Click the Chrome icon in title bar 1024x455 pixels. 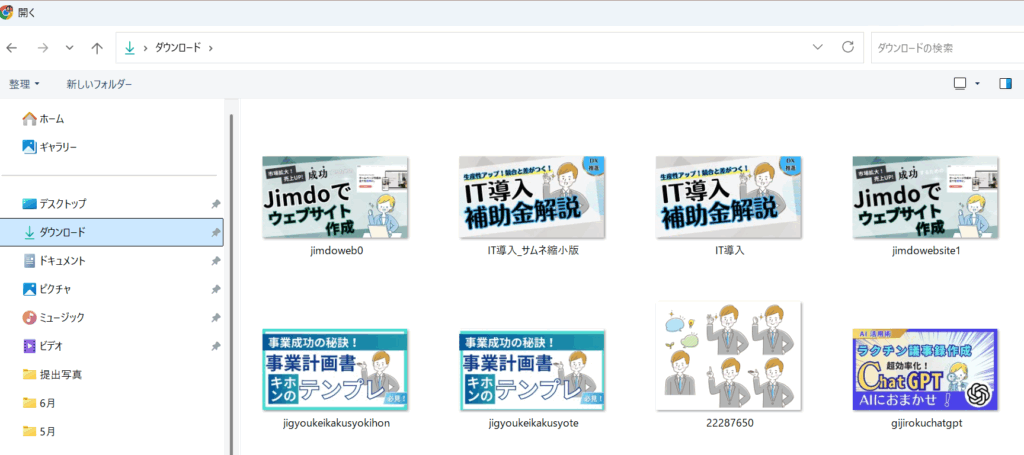pos(7,12)
